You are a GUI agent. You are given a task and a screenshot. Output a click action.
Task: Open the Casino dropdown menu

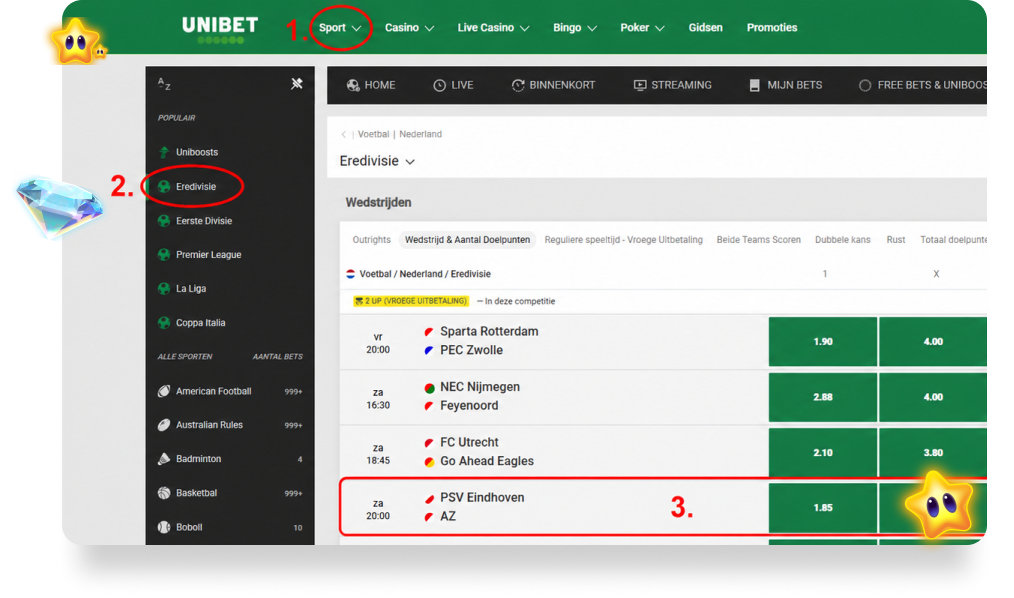[x=409, y=28]
